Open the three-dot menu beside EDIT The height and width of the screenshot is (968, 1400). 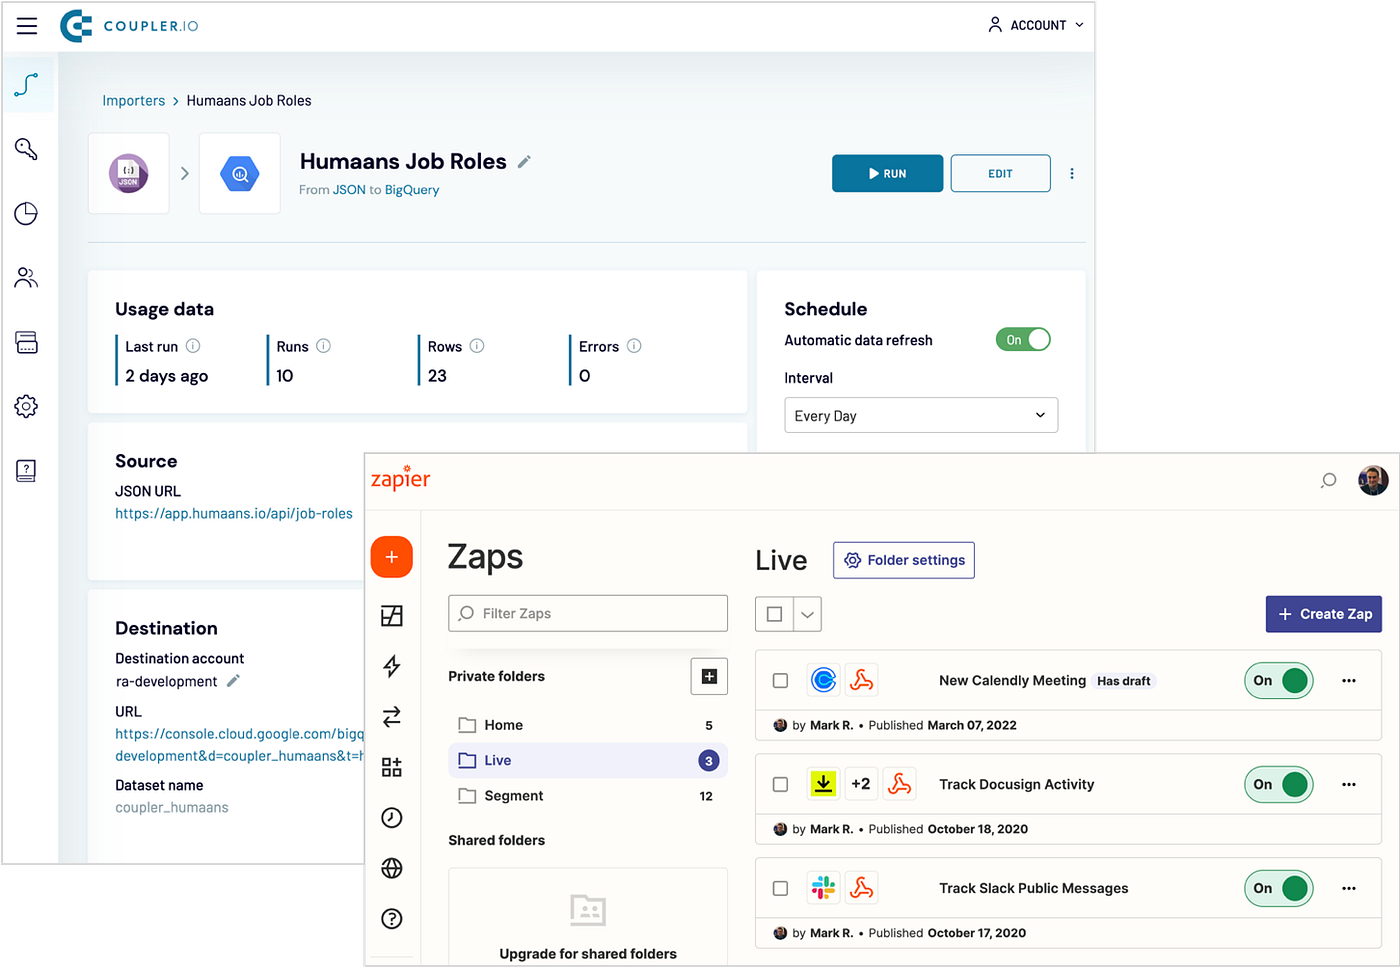[x=1072, y=173]
